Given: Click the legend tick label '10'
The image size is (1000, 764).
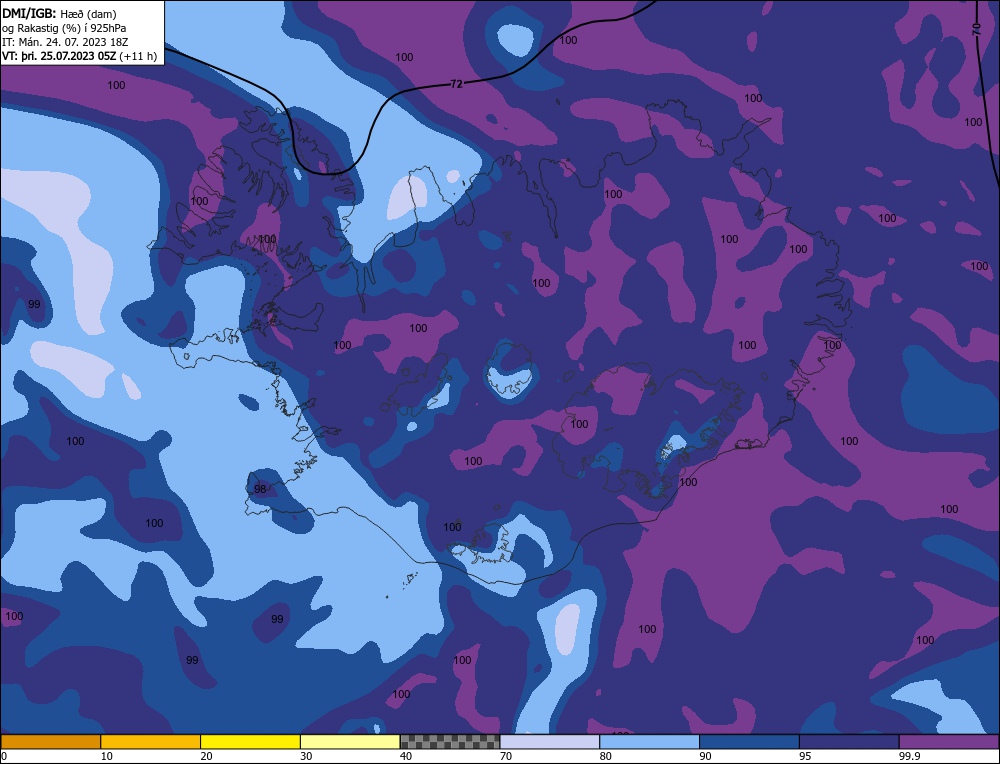Looking at the screenshot, I should click(x=106, y=756).
